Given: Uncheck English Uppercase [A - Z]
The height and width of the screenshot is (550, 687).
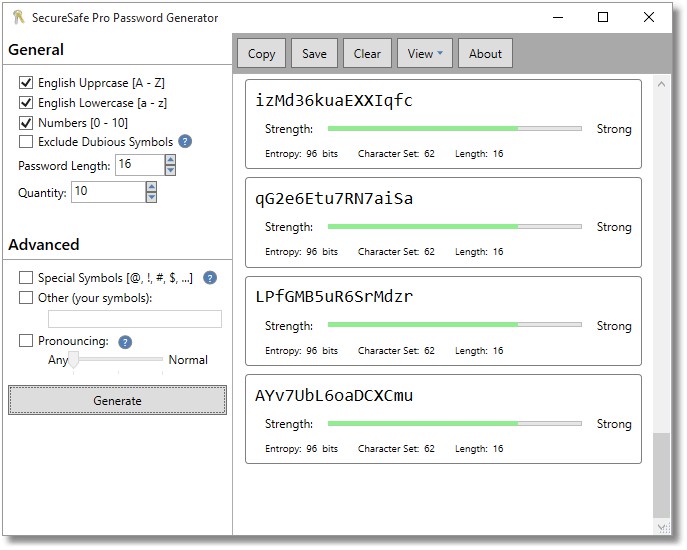Looking at the screenshot, I should [x=26, y=82].
